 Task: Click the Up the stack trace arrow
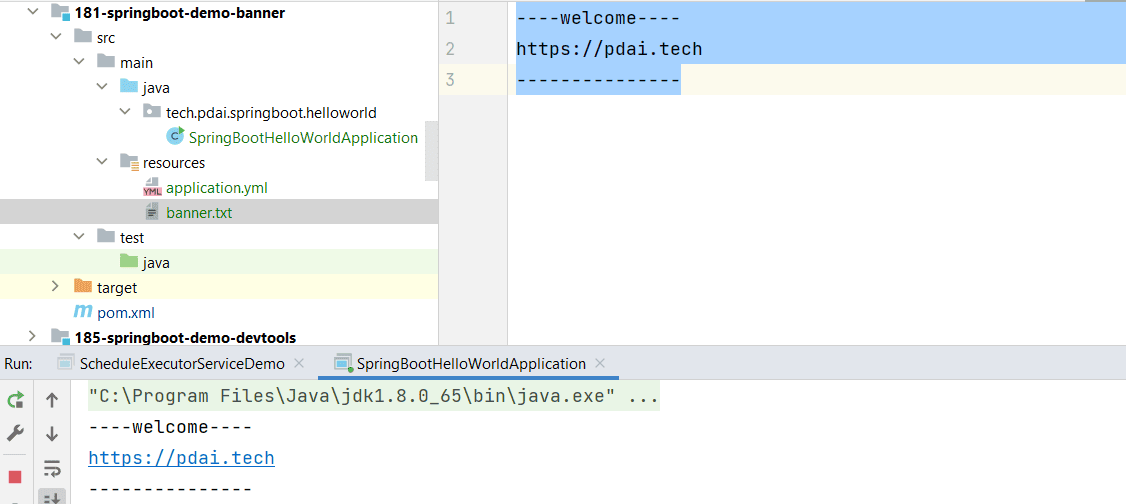pyautogui.click(x=52, y=401)
